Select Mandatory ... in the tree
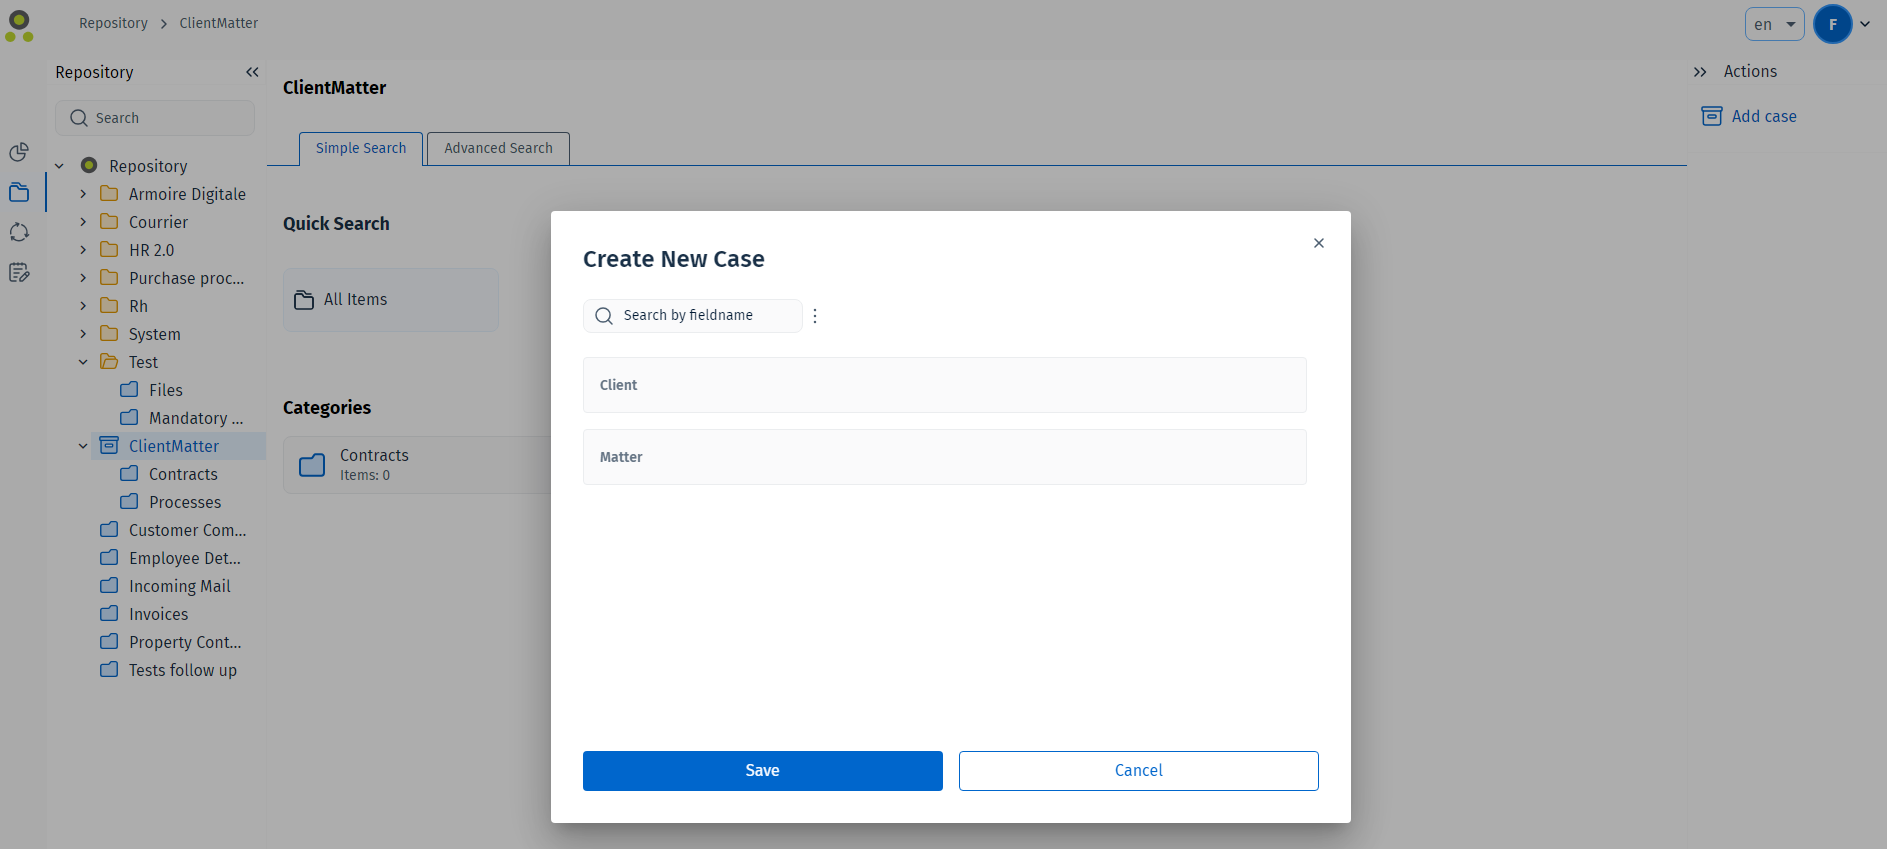The image size is (1887, 849). tap(196, 418)
